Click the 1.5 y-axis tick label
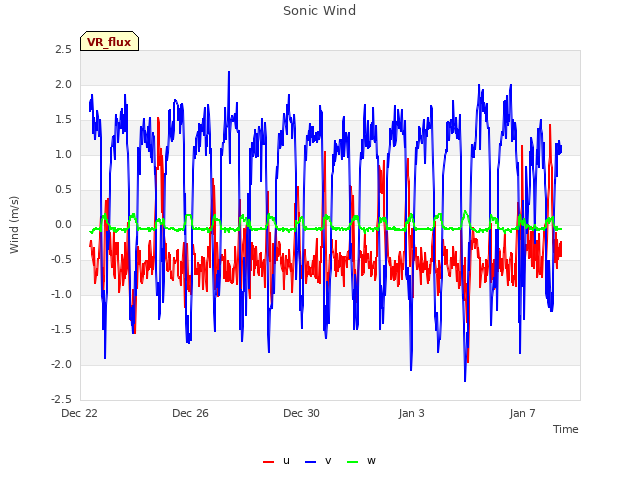 click(64, 120)
